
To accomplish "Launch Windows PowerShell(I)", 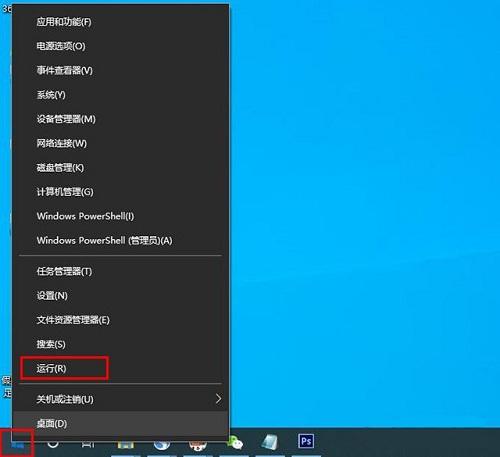I will 121,216.
